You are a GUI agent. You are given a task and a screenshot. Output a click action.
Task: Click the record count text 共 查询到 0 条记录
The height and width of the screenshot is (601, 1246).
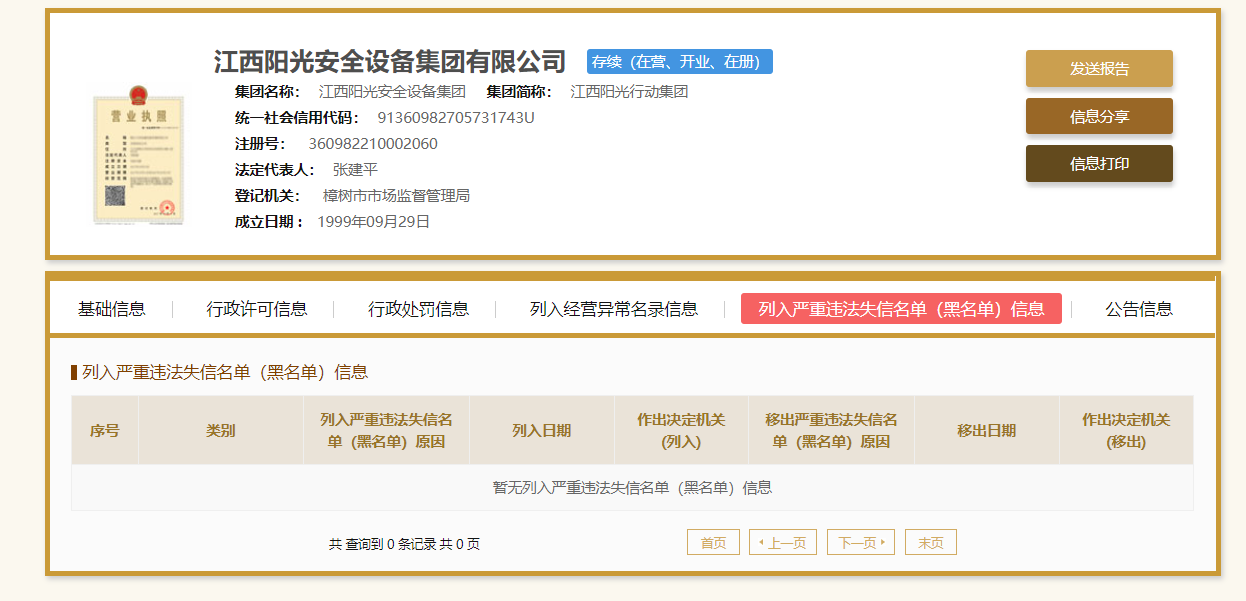(382, 544)
